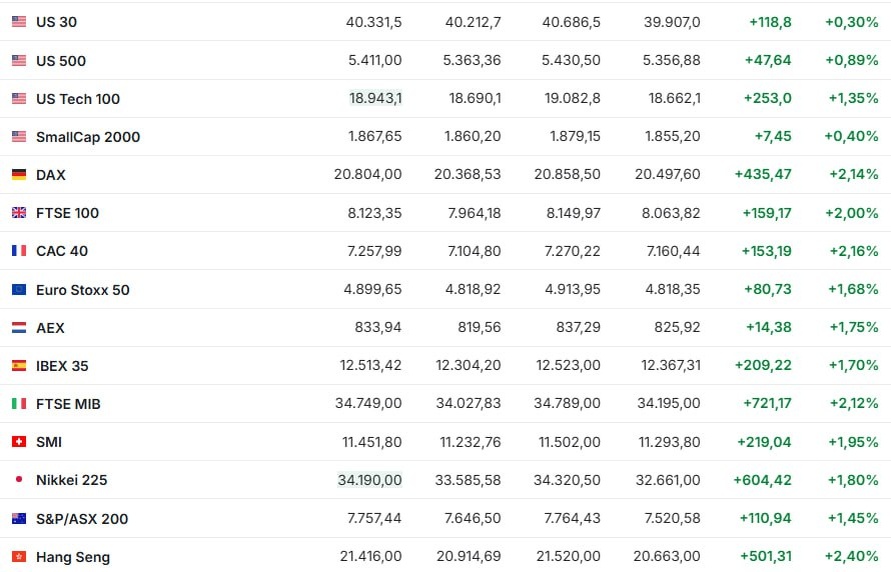
Task: Click the highlighted Nikkei 225 price 34.190,00
Action: tap(370, 480)
